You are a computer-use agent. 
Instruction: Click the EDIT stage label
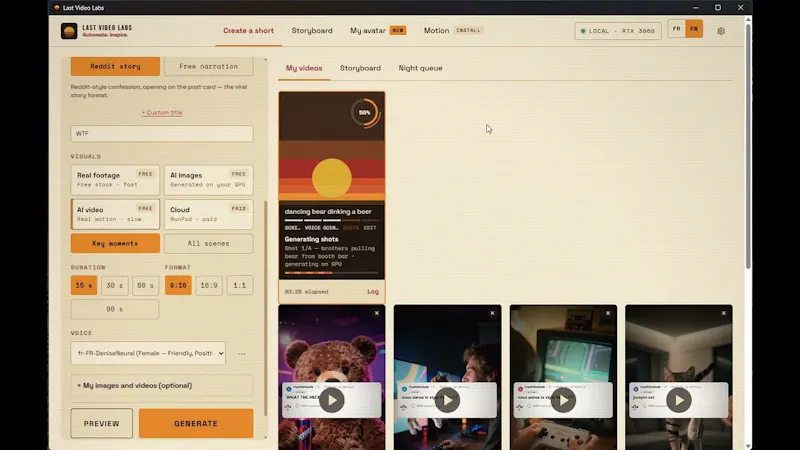pyautogui.click(x=370, y=228)
